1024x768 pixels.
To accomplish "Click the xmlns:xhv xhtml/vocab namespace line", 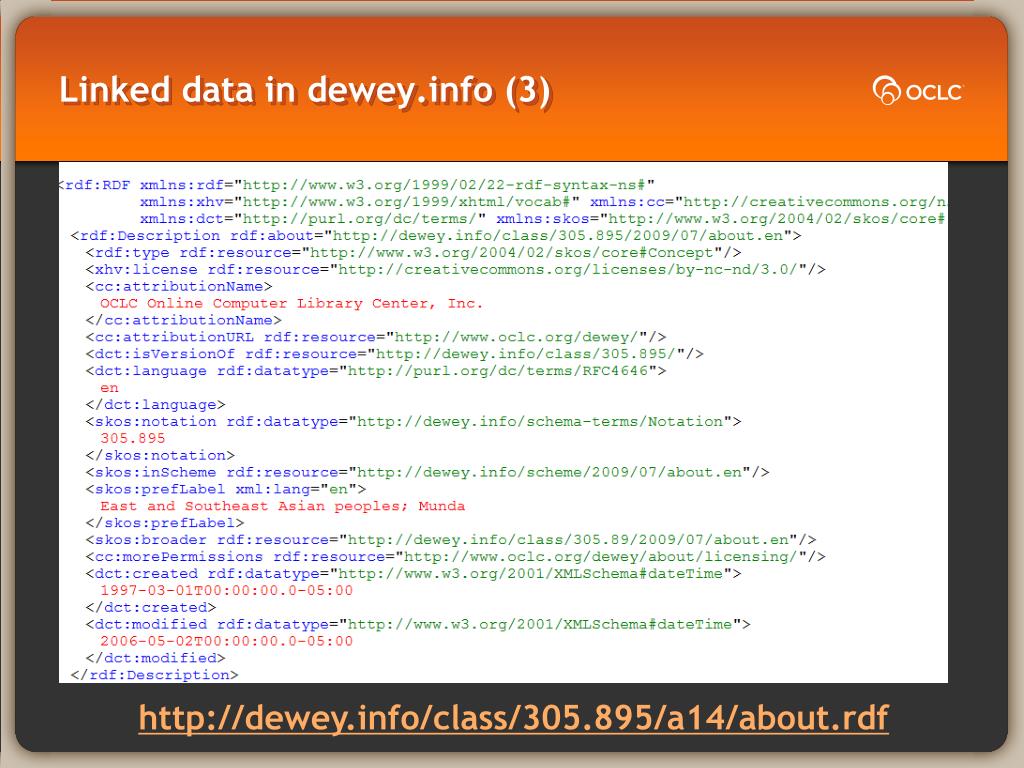I will 543,202.
